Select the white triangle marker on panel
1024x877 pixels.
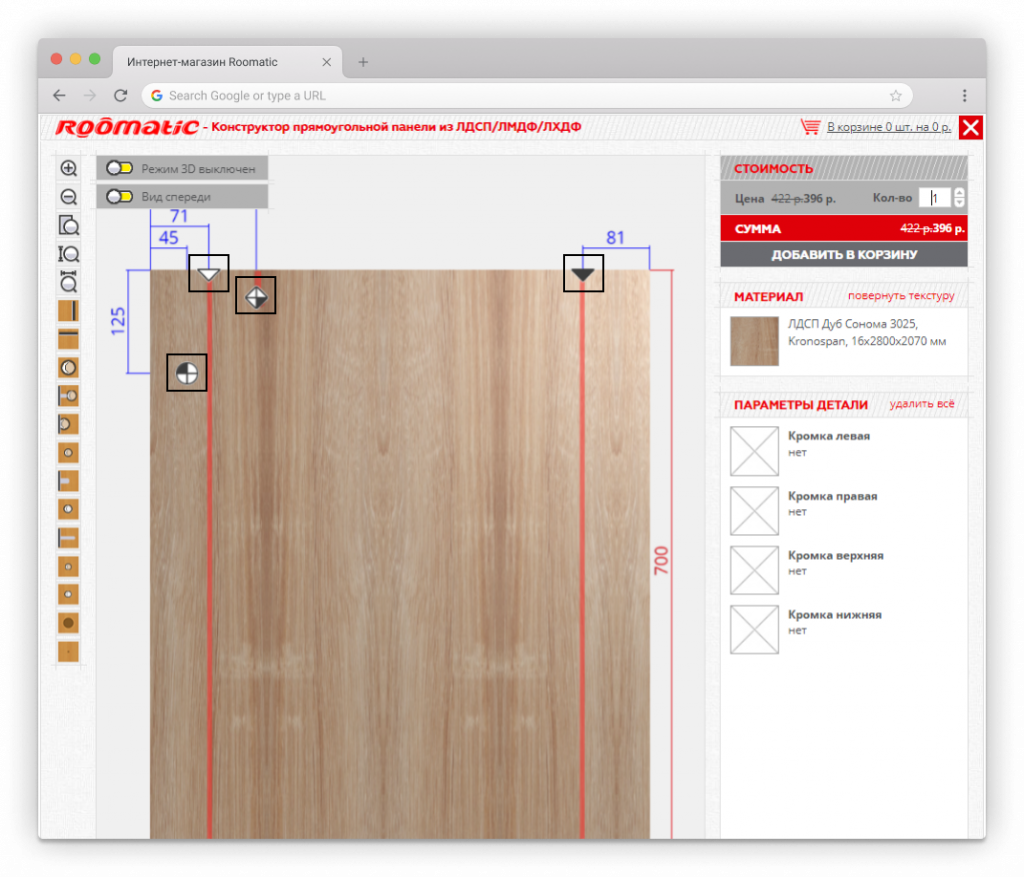pos(209,273)
